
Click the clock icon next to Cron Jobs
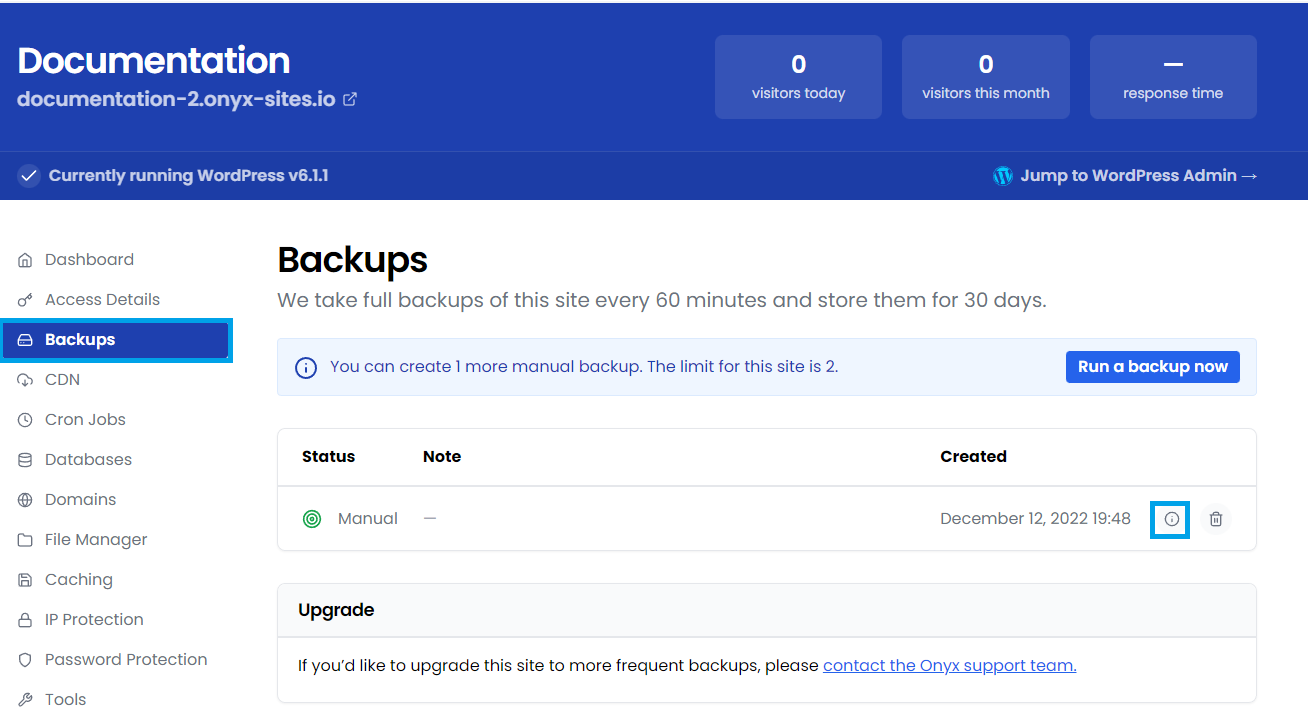tap(25, 420)
